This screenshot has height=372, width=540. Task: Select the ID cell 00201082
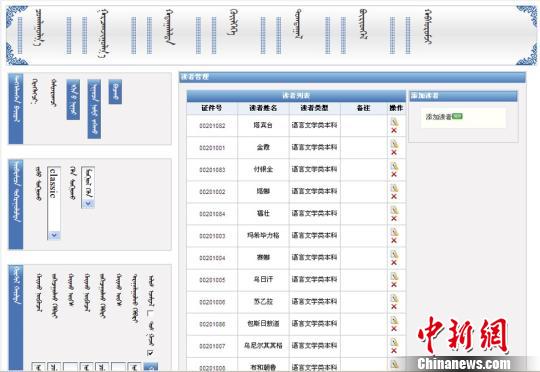(212, 126)
